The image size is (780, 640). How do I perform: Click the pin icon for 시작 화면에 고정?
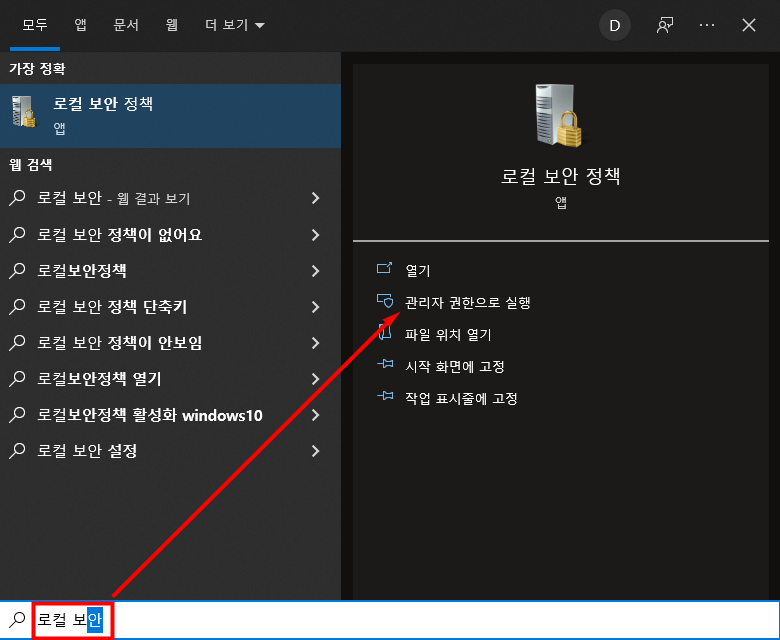click(x=385, y=365)
